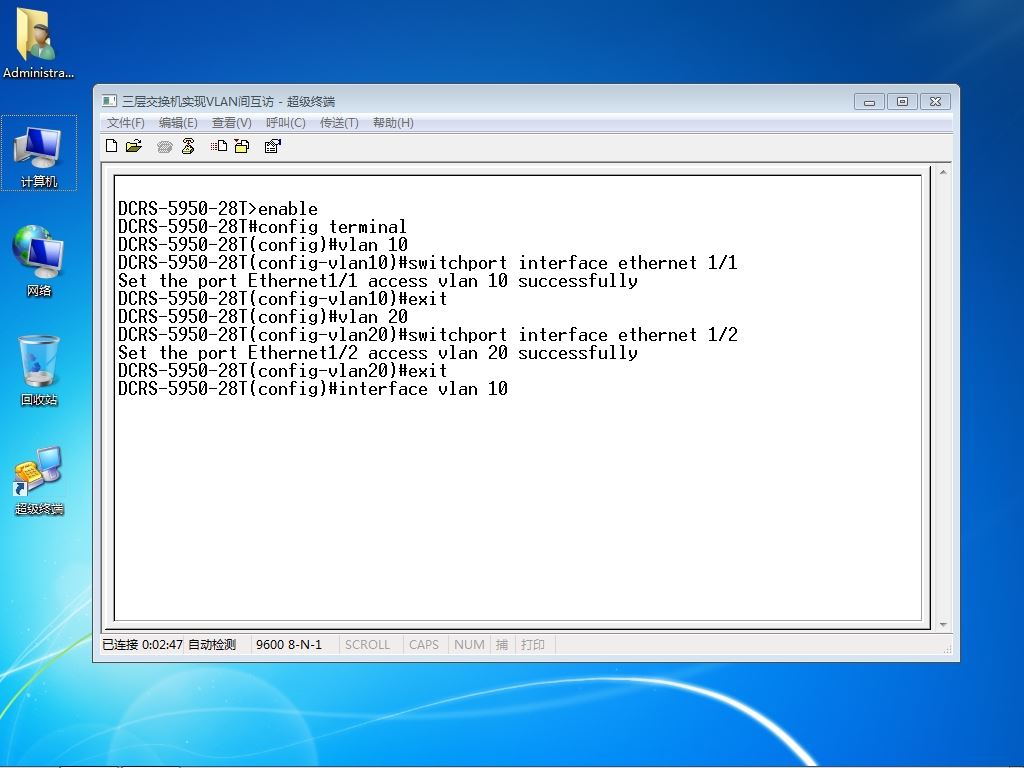Click the NUM status indicator

click(469, 645)
